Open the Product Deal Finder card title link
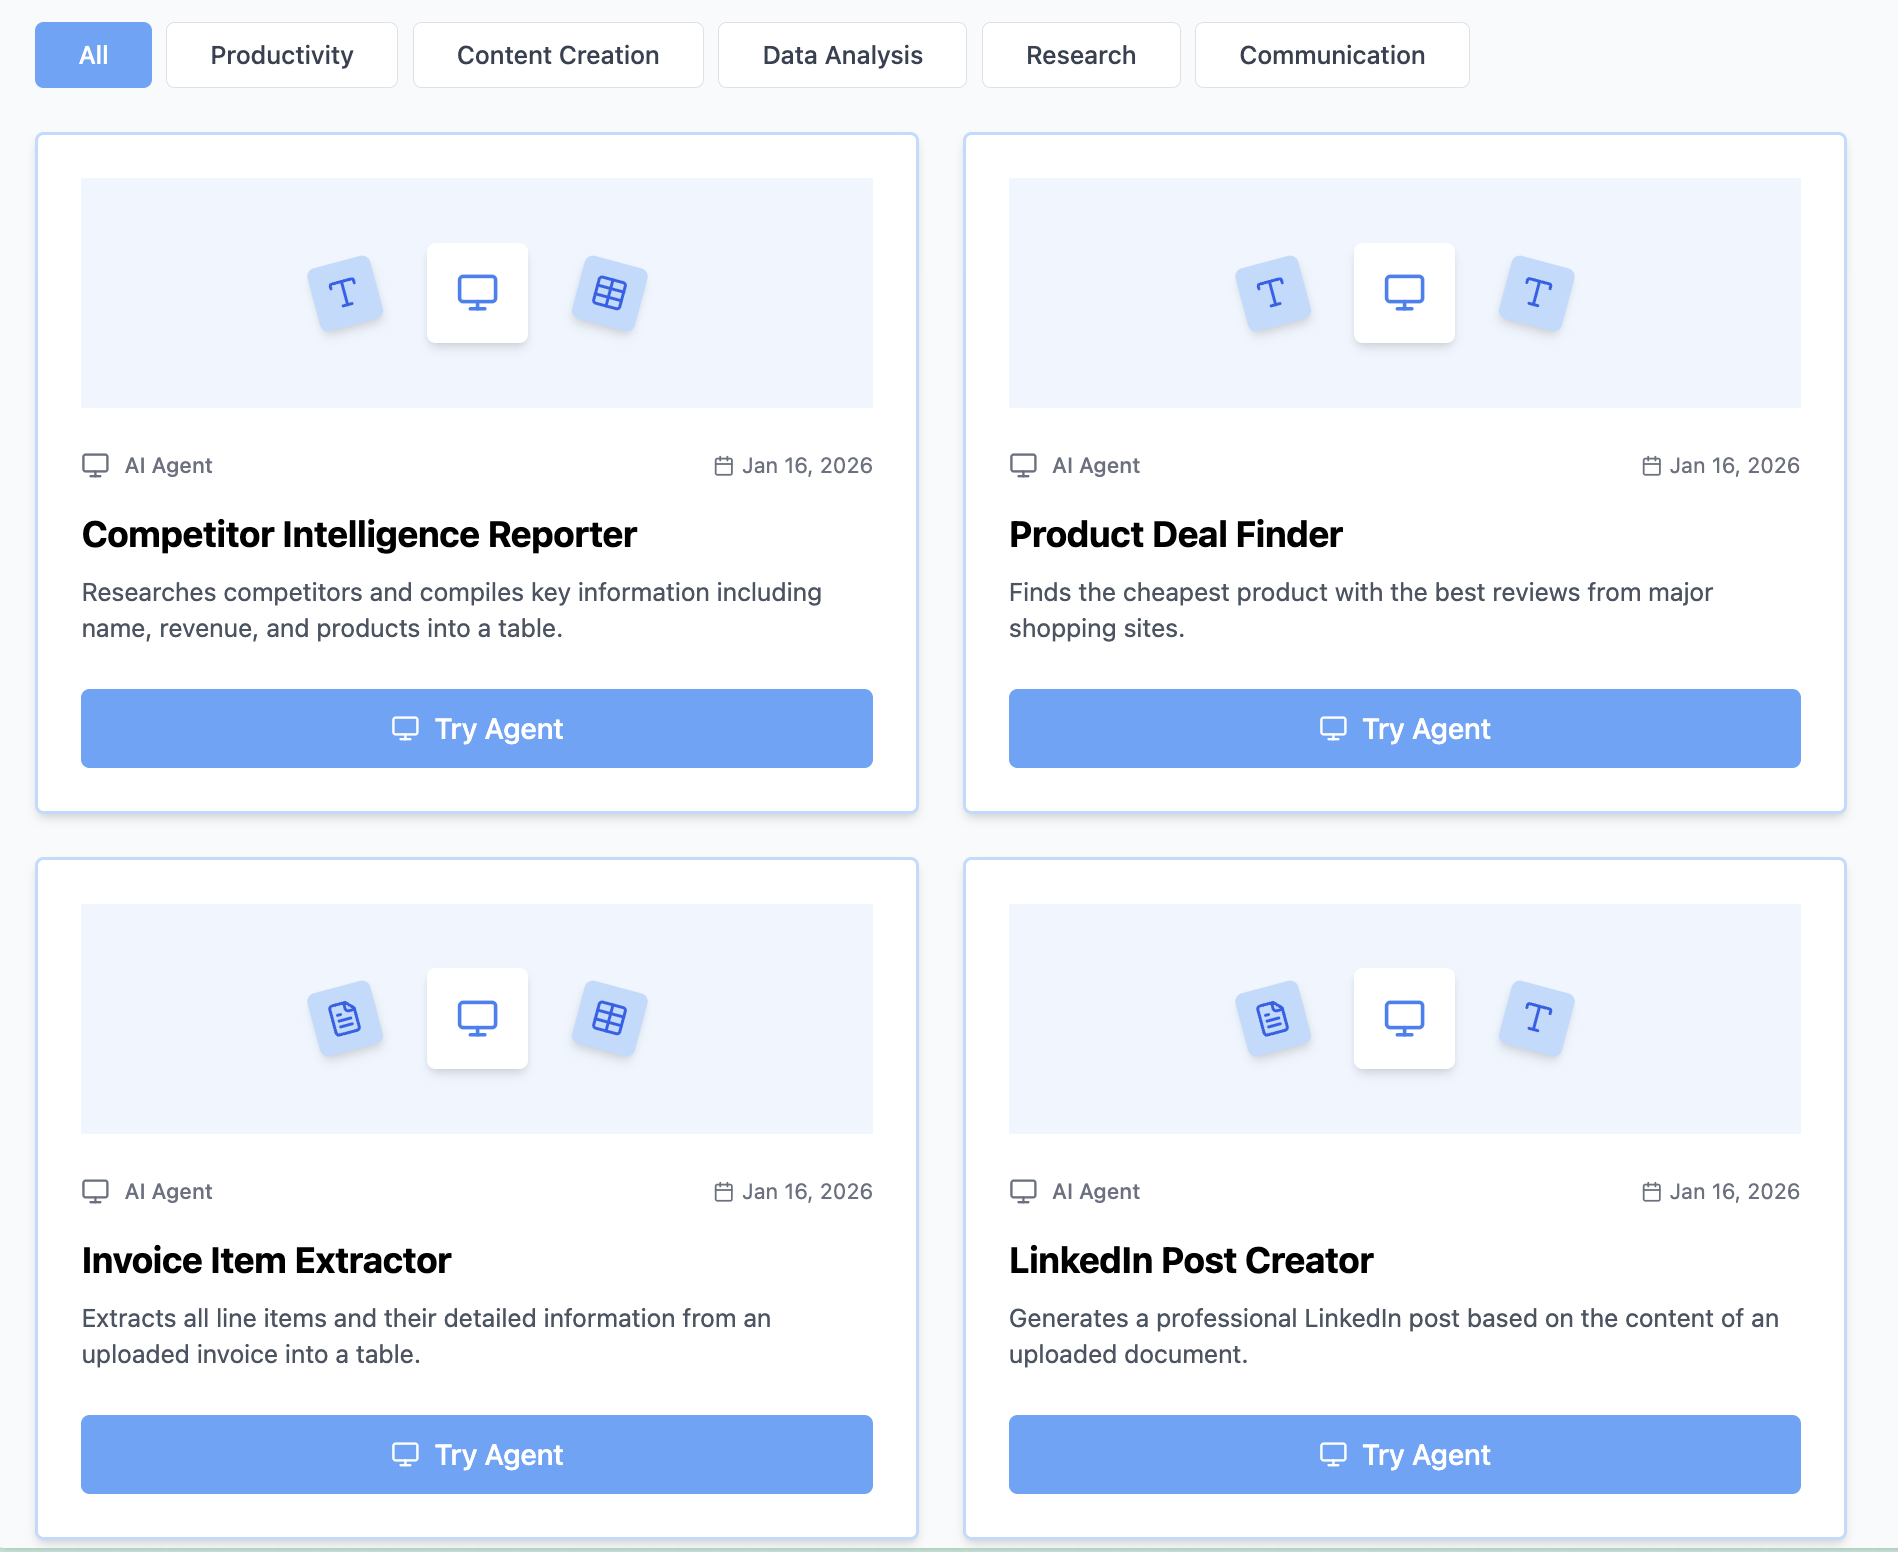Viewport: 1898px width, 1552px height. tap(1175, 534)
